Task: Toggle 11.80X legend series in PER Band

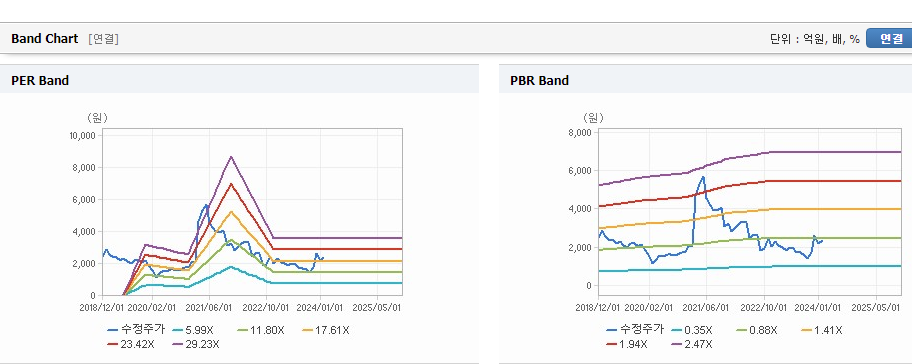Action: (261, 330)
